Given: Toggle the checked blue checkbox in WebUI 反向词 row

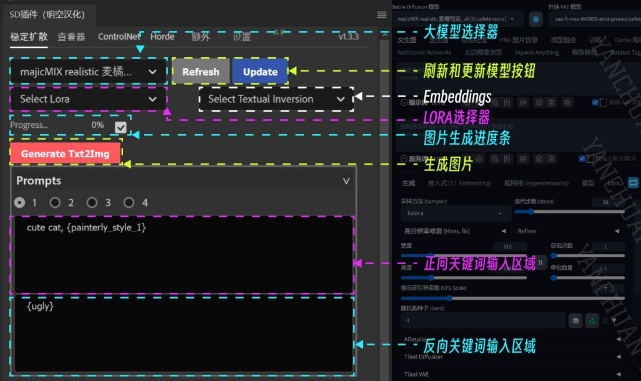Looking at the screenshot, I should click(582, 159).
